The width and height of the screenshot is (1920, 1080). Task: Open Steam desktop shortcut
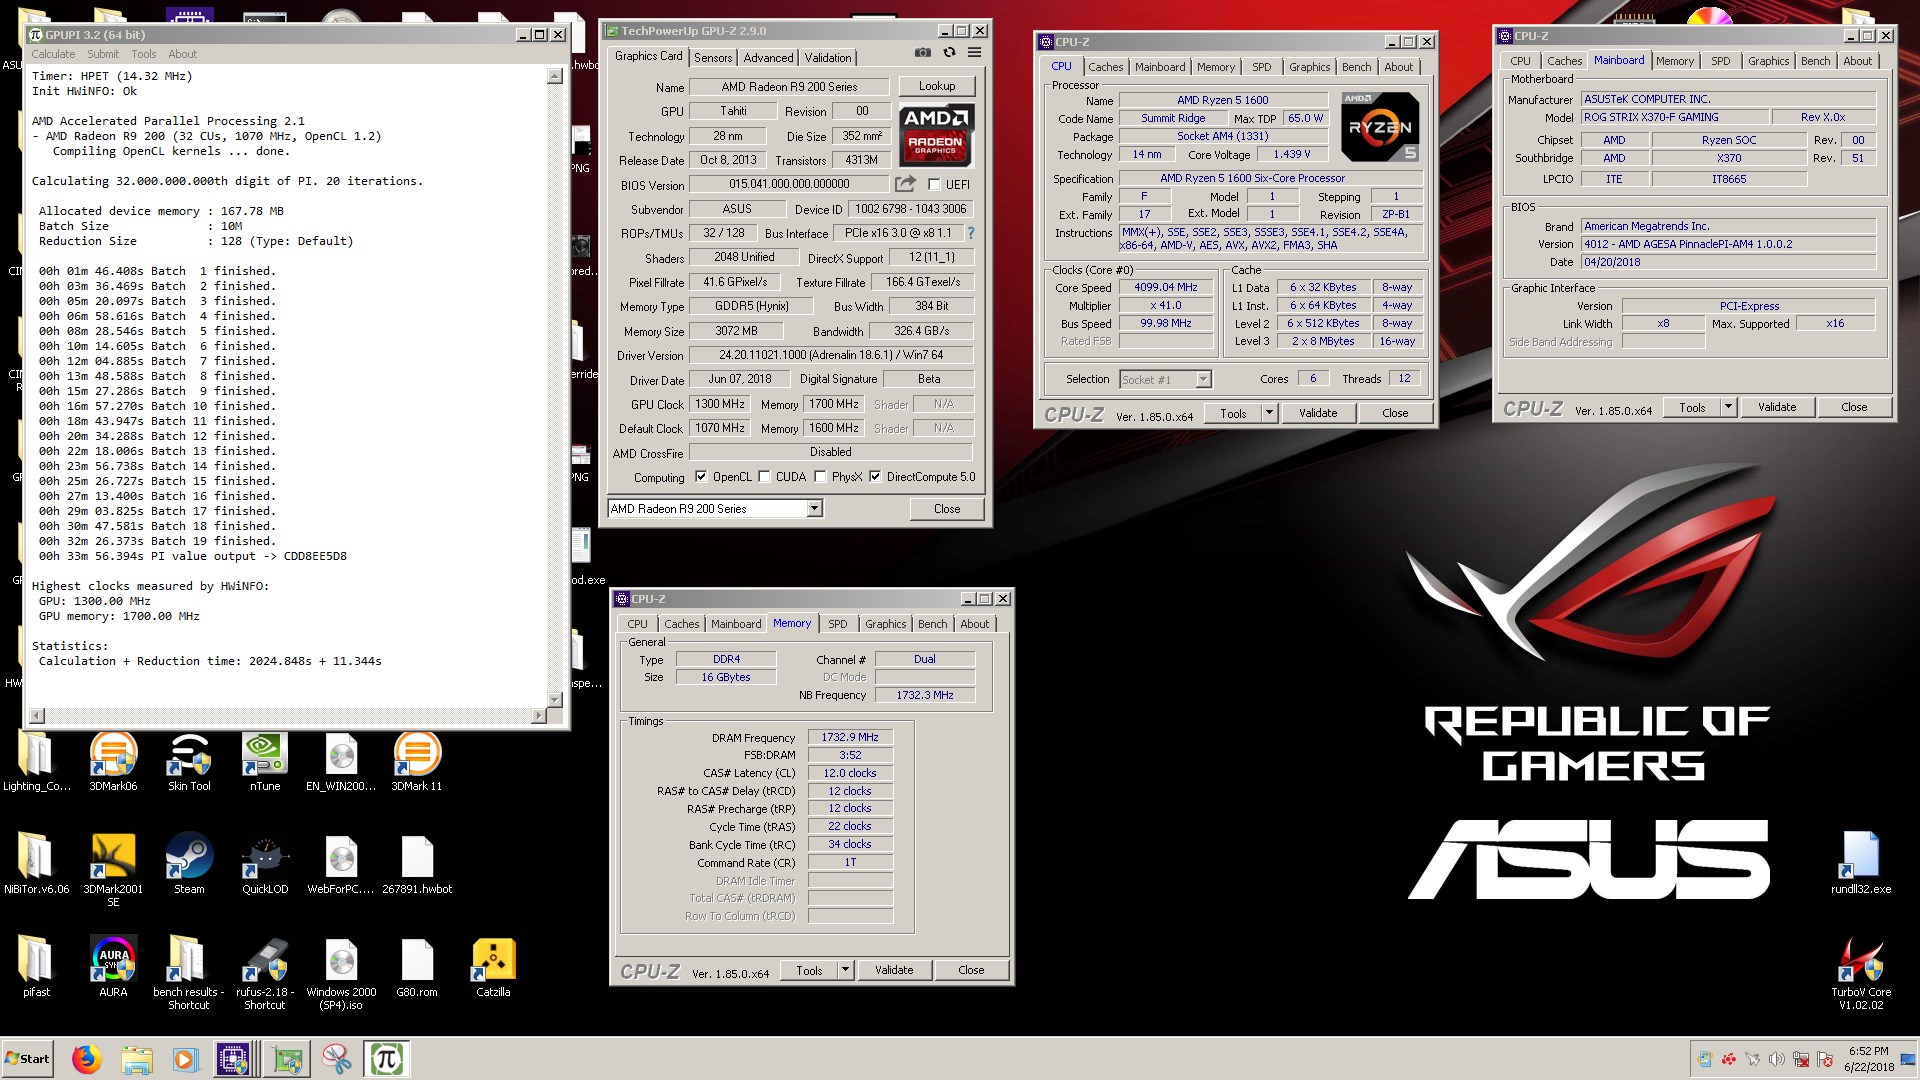(x=189, y=865)
